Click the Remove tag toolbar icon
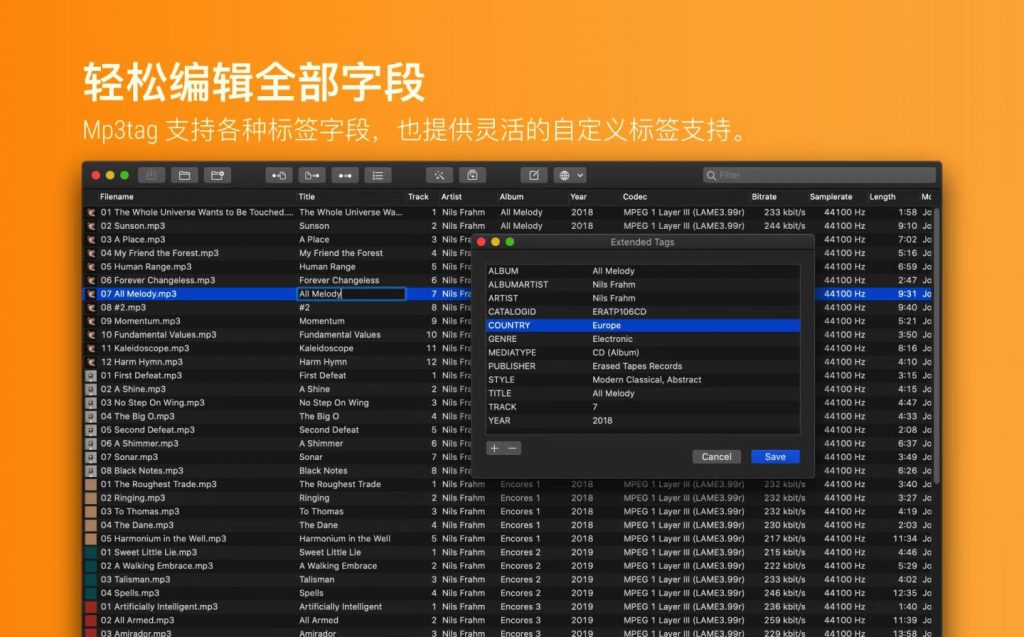The width and height of the screenshot is (1024, 637). point(471,175)
